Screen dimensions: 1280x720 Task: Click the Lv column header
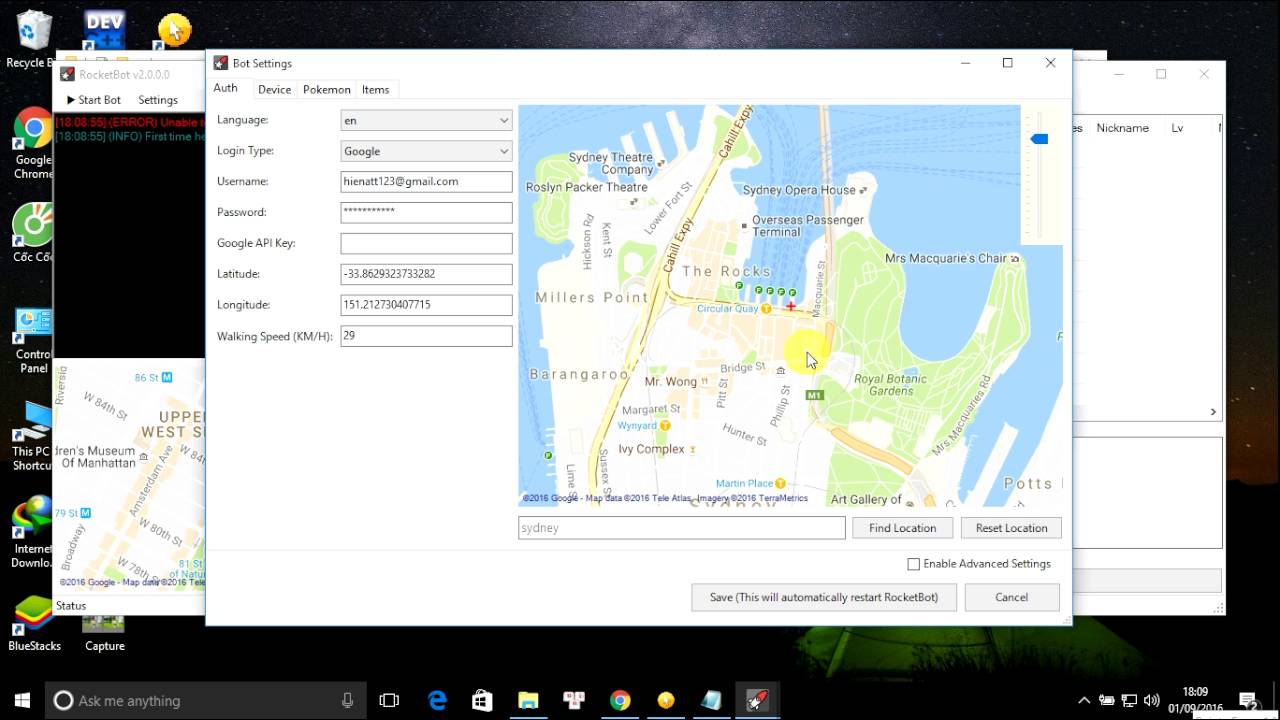(1177, 128)
